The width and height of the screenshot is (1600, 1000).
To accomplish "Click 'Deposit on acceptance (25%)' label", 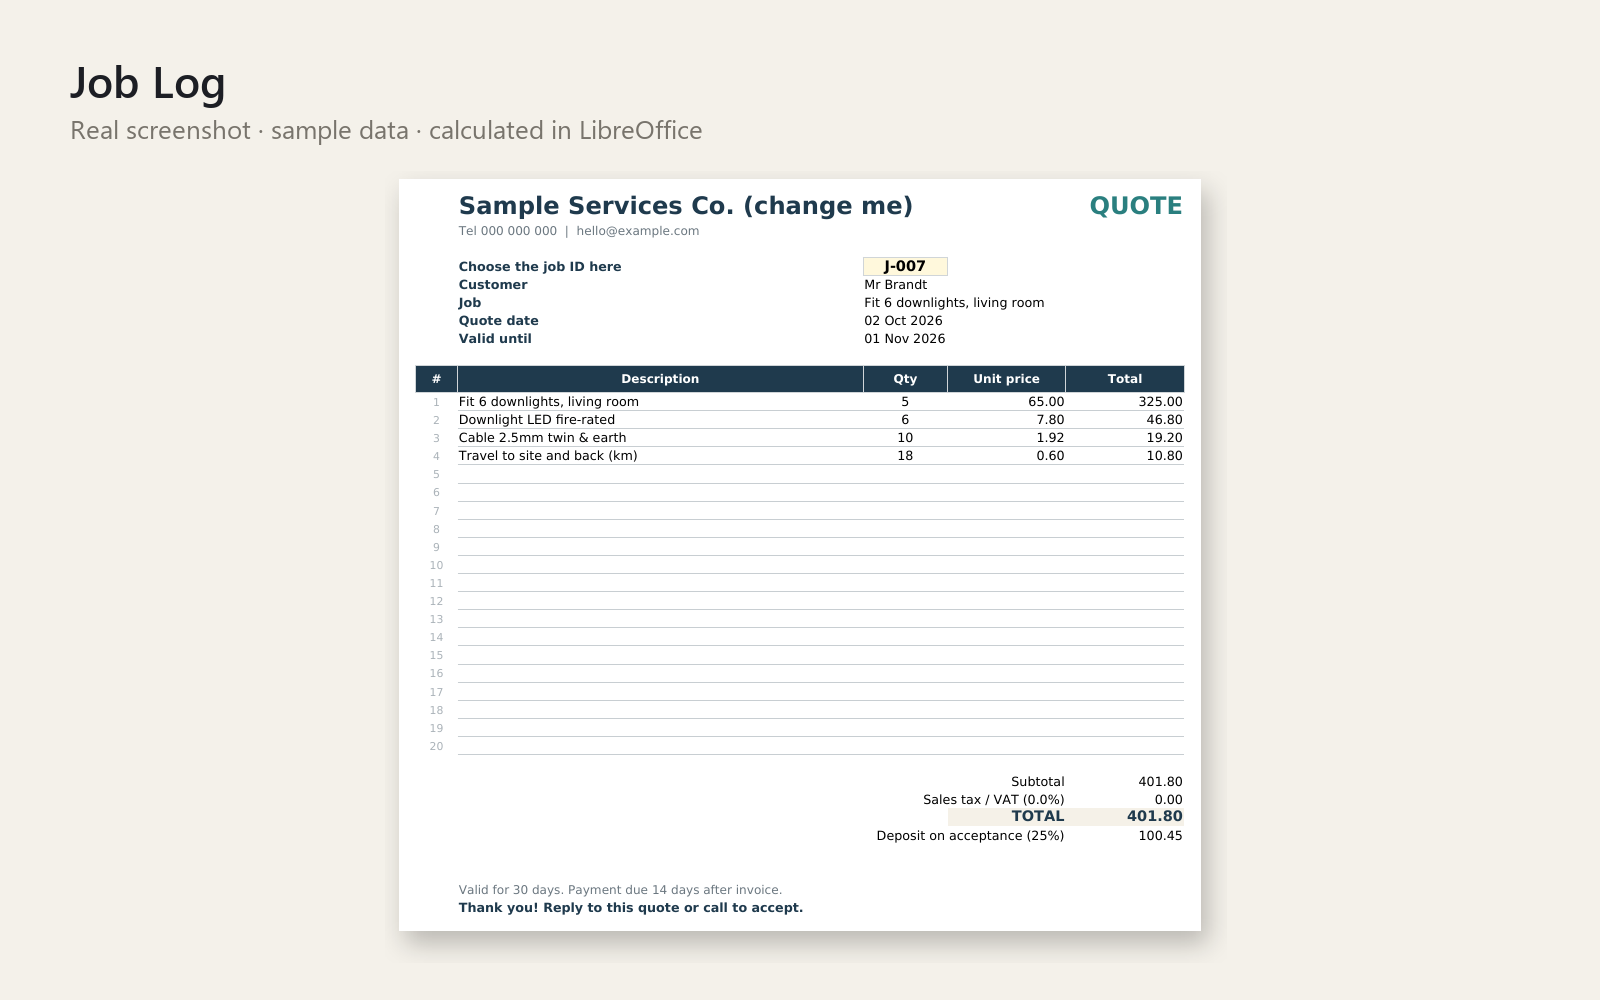I will [970, 836].
